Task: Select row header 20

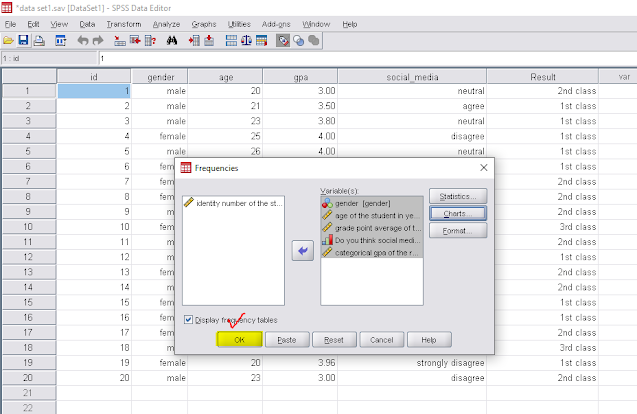Action: point(29,378)
